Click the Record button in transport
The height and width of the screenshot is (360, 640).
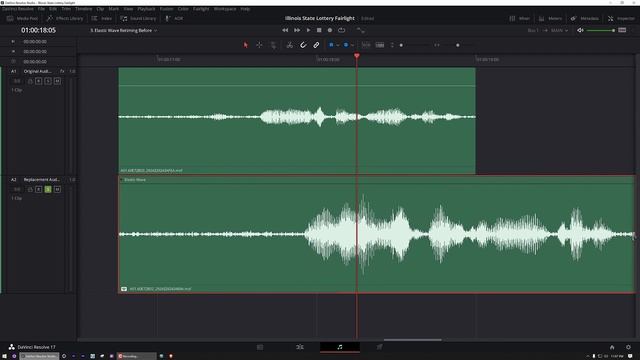click(330, 30)
